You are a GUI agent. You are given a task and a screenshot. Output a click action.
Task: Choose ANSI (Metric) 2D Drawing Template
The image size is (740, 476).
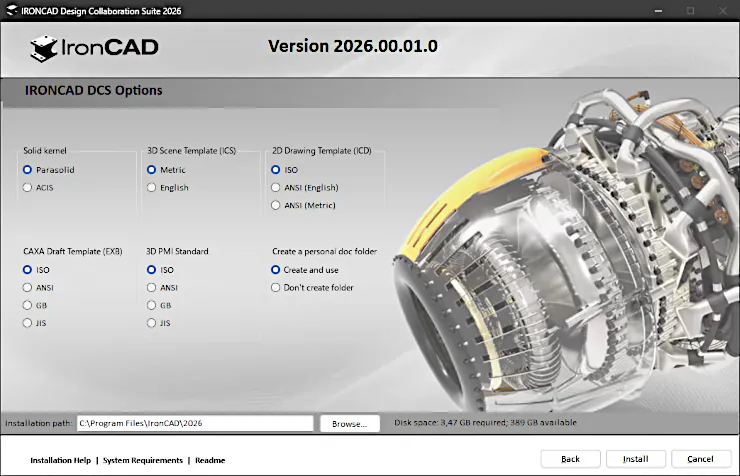(x=276, y=205)
